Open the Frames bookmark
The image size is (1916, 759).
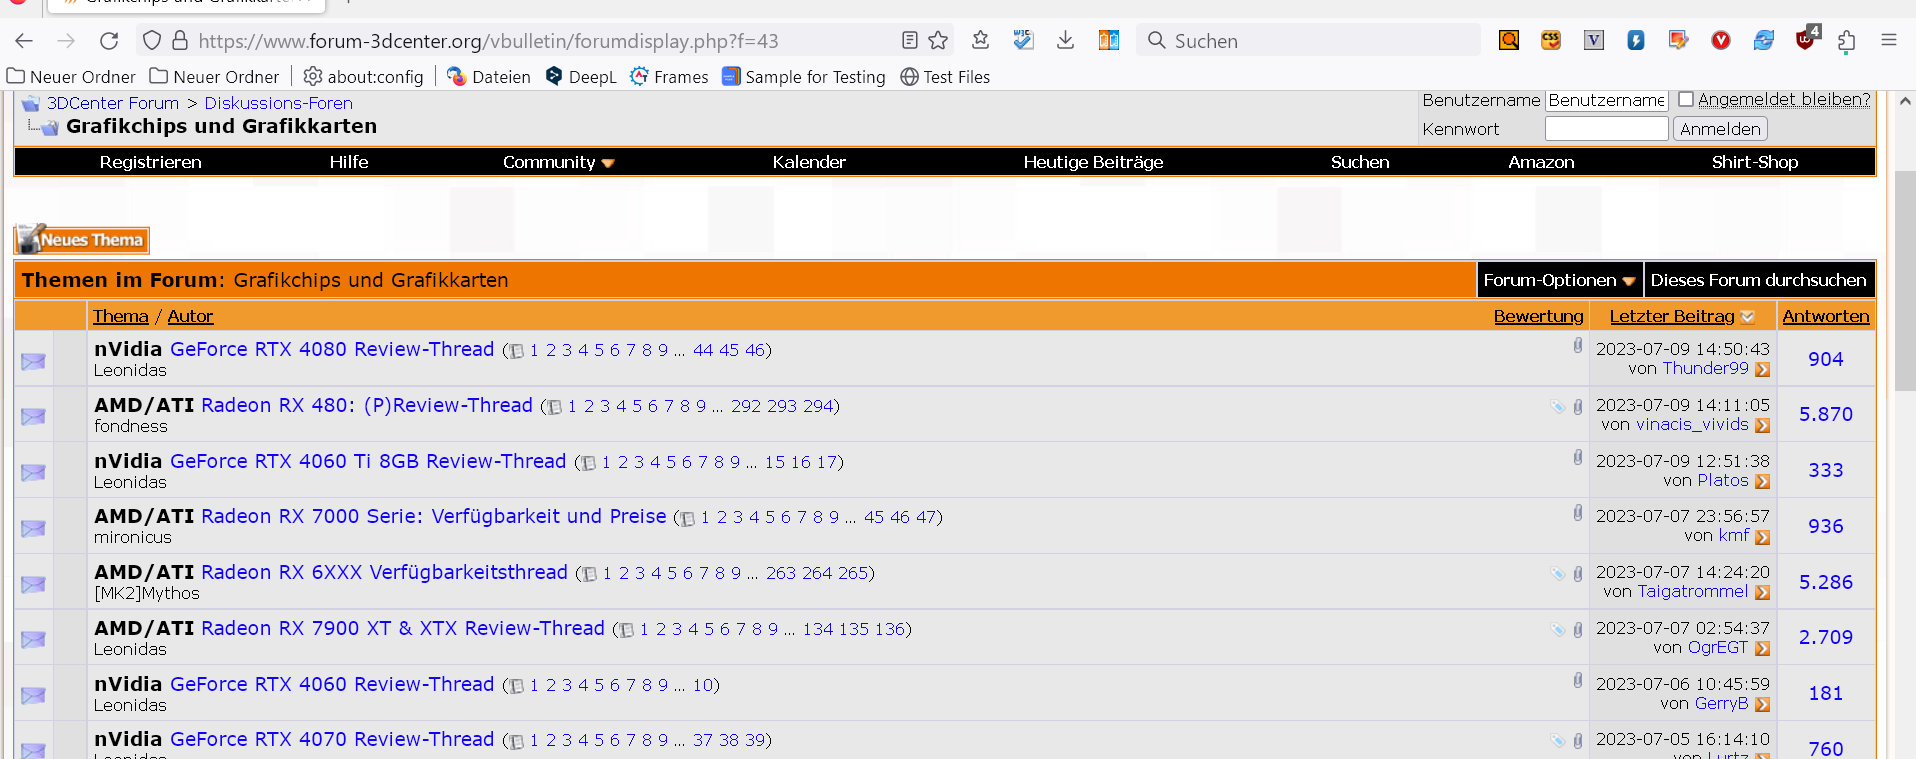tap(669, 77)
